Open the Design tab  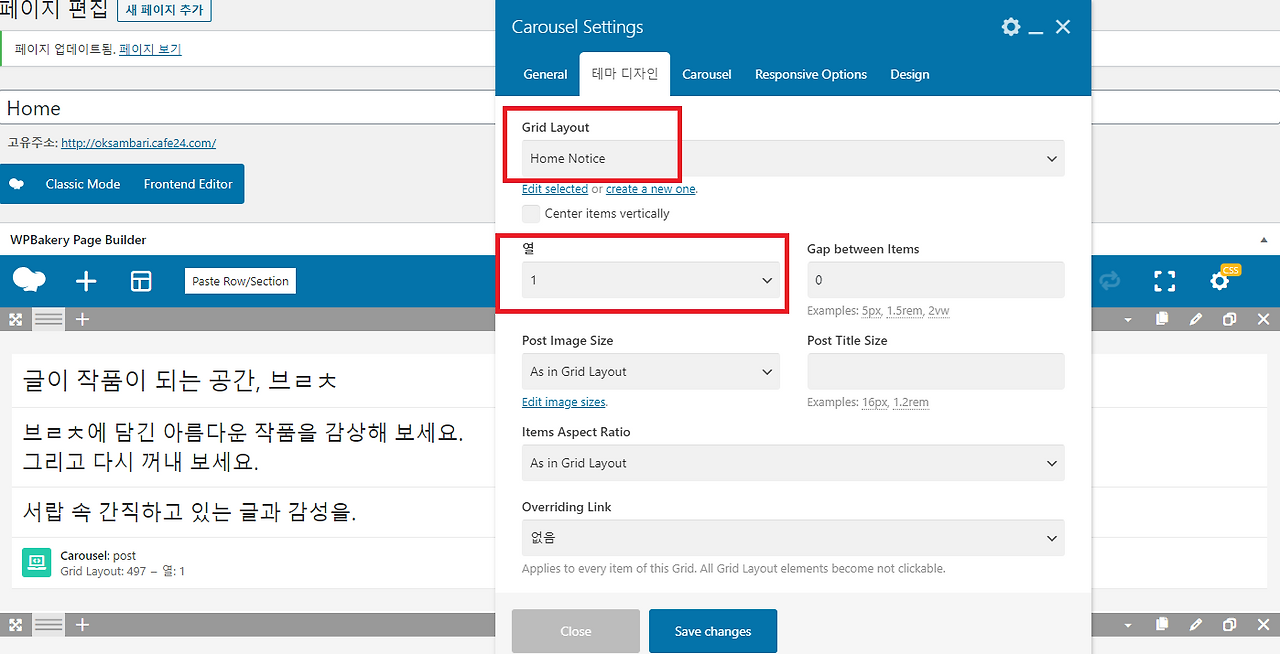[909, 74]
